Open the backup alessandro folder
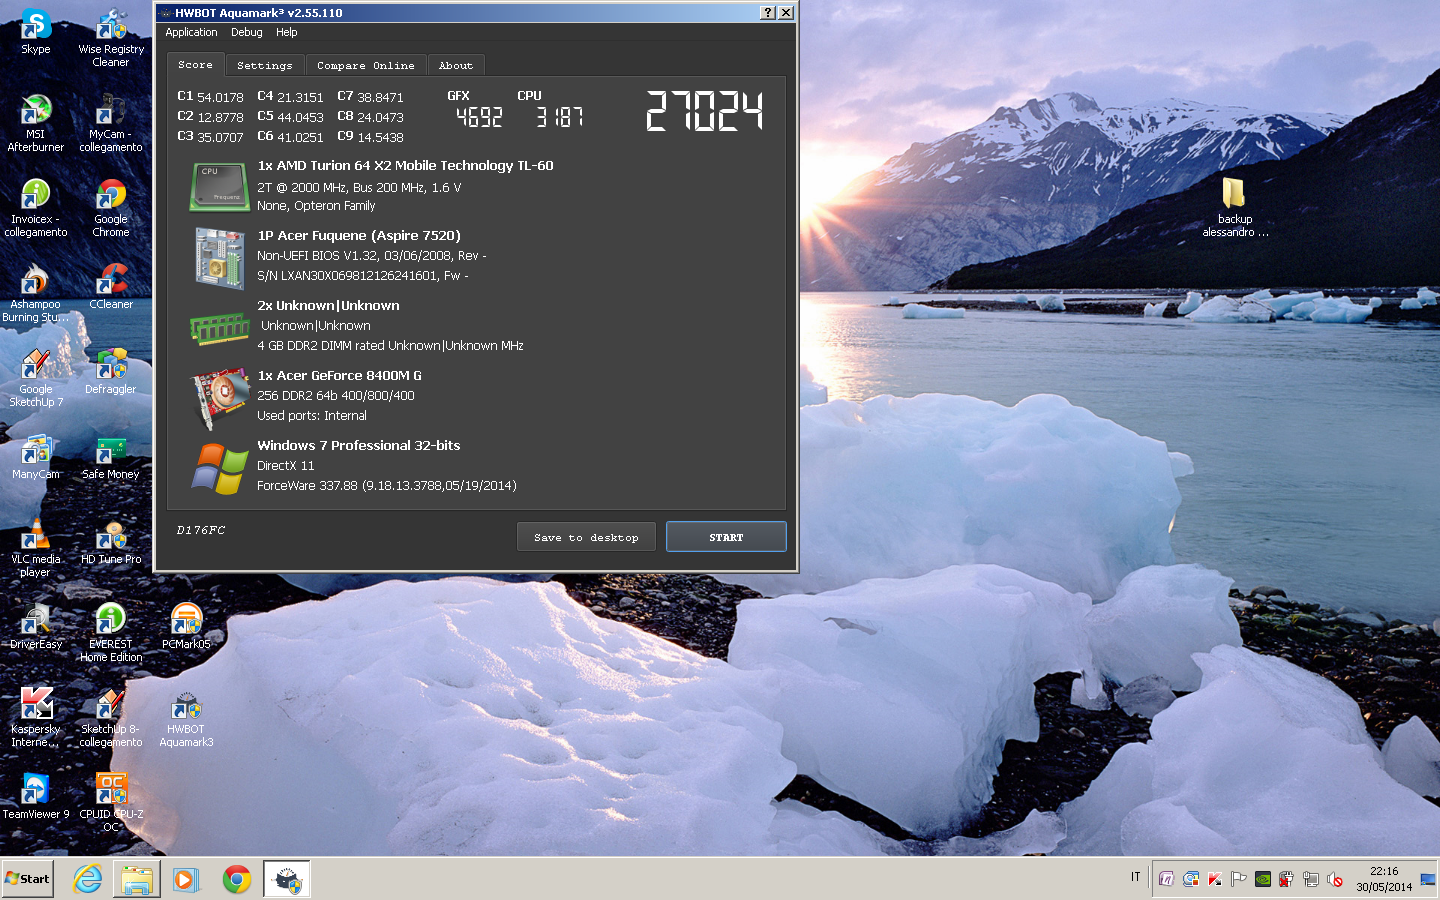This screenshot has height=900, width=1440. tap(1235, 207)
